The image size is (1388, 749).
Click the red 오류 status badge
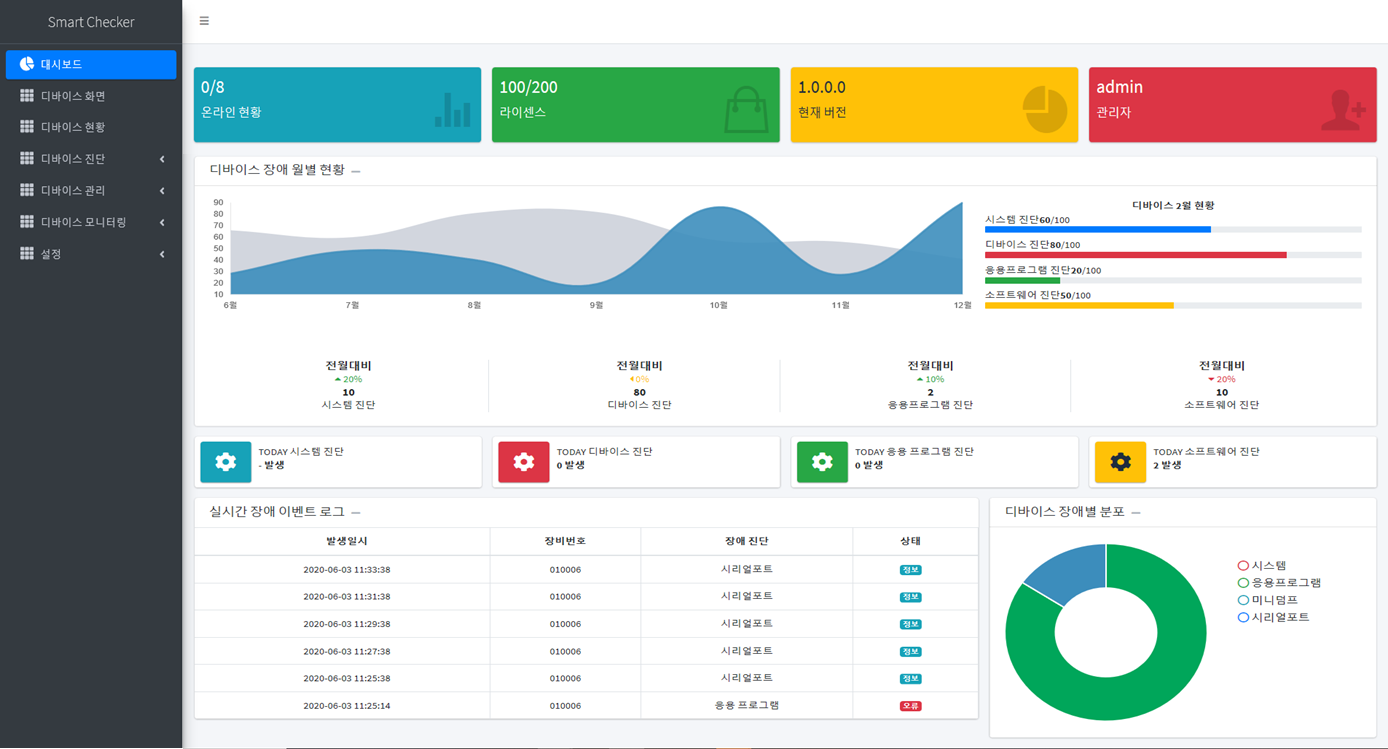910,706
